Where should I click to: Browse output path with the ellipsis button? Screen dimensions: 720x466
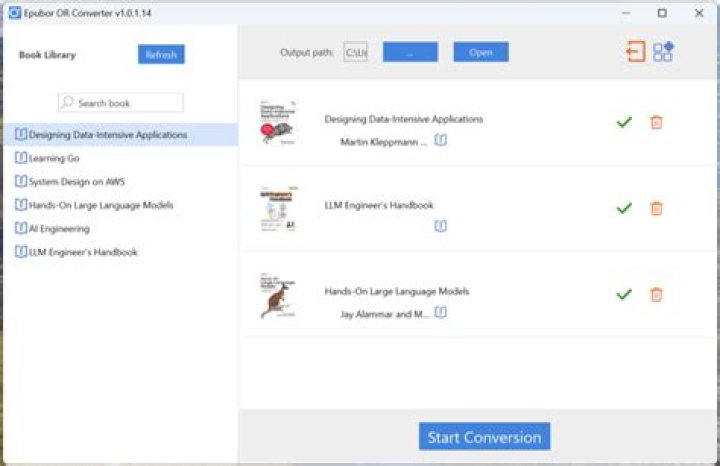(x=410, y=52)
